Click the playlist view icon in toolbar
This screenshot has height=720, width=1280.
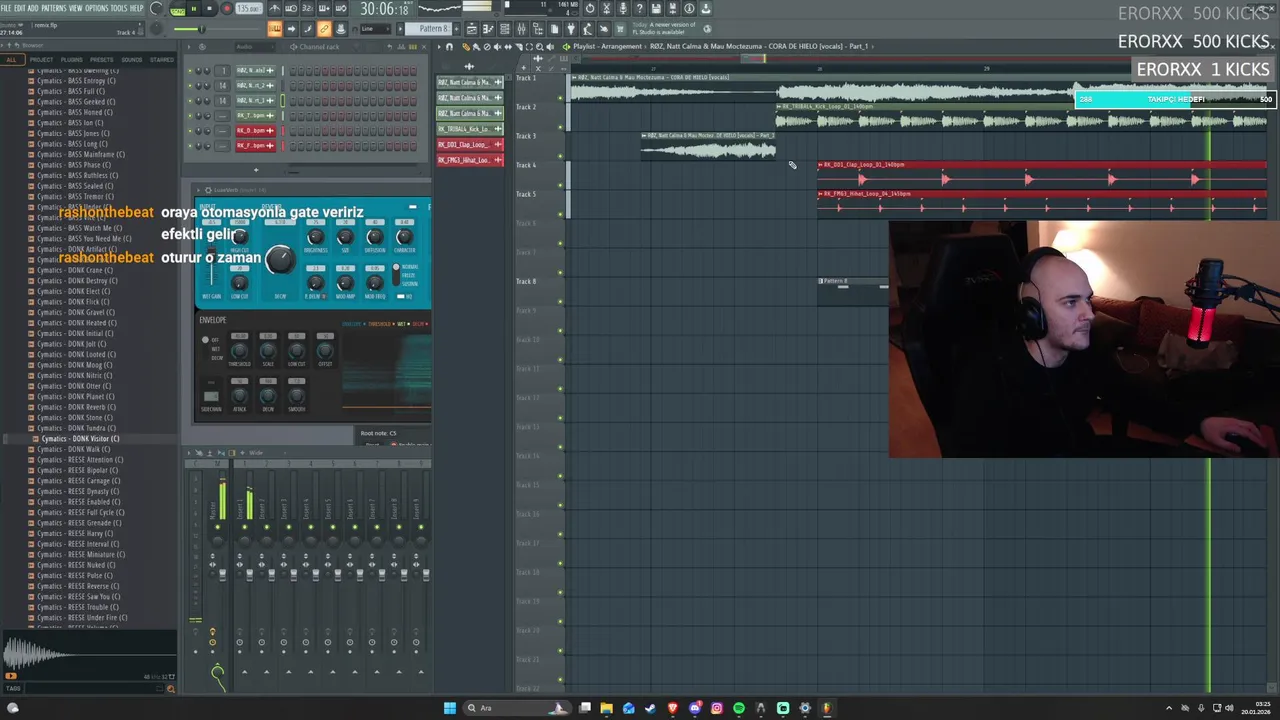tap(472, 28)
